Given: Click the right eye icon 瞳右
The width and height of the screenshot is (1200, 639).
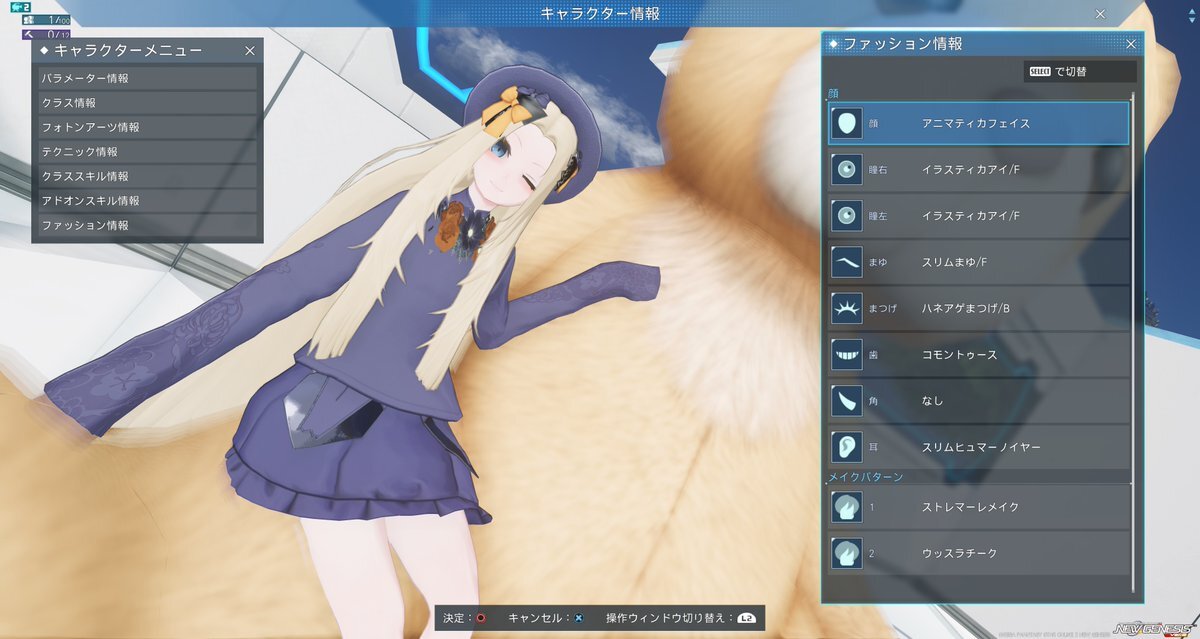Looking at the screenshot, I should coord(847,170).
